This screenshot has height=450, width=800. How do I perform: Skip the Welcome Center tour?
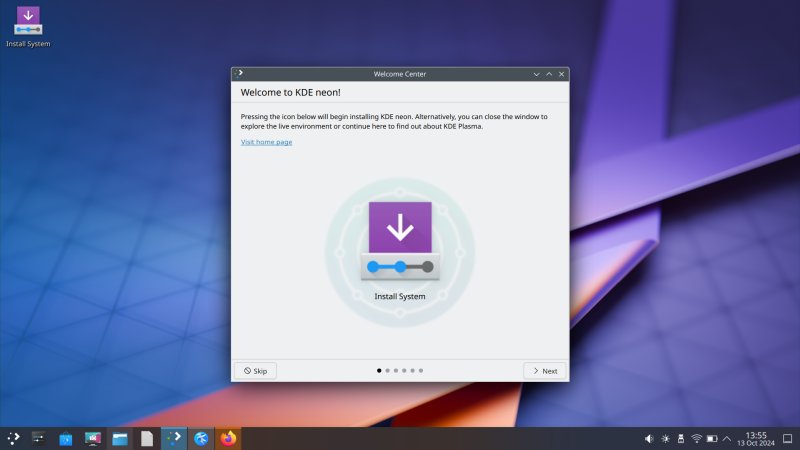coord(255,371)
